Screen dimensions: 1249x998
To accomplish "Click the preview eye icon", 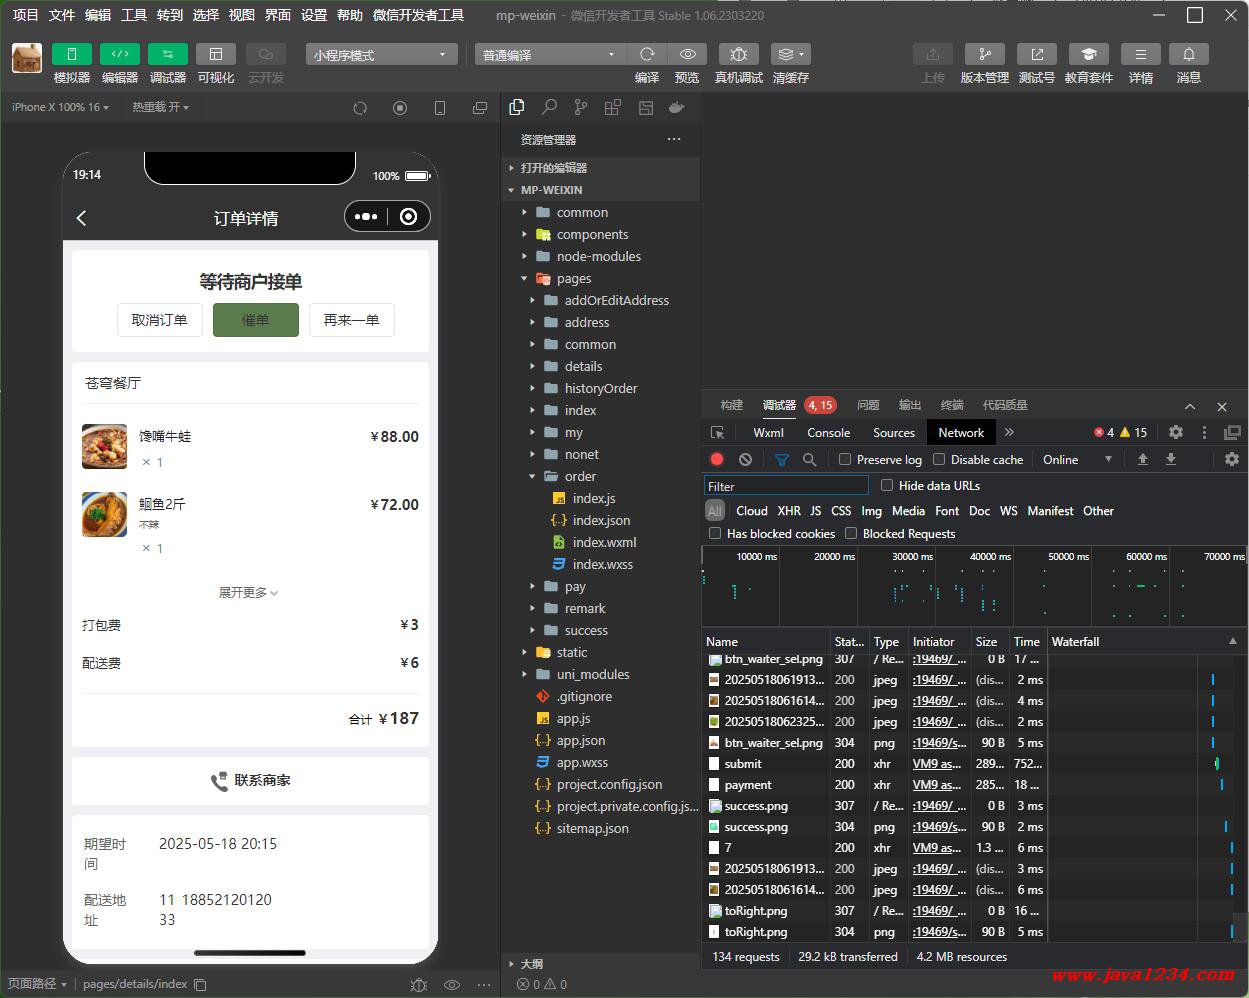I will (x=687, y=54).
